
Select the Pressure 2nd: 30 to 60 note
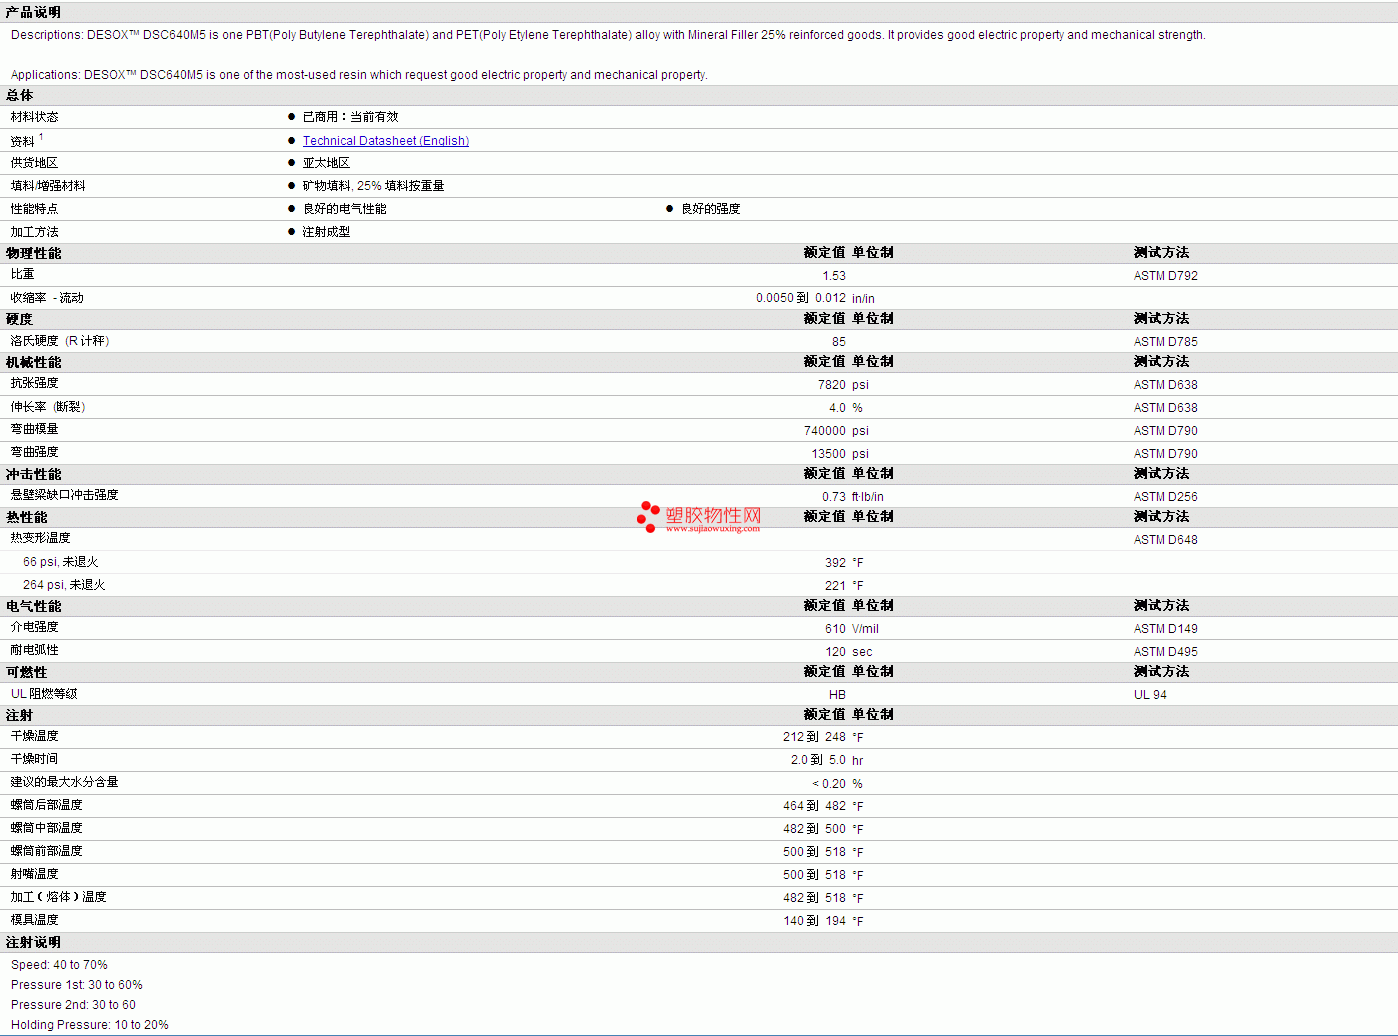click(73, 1005)
